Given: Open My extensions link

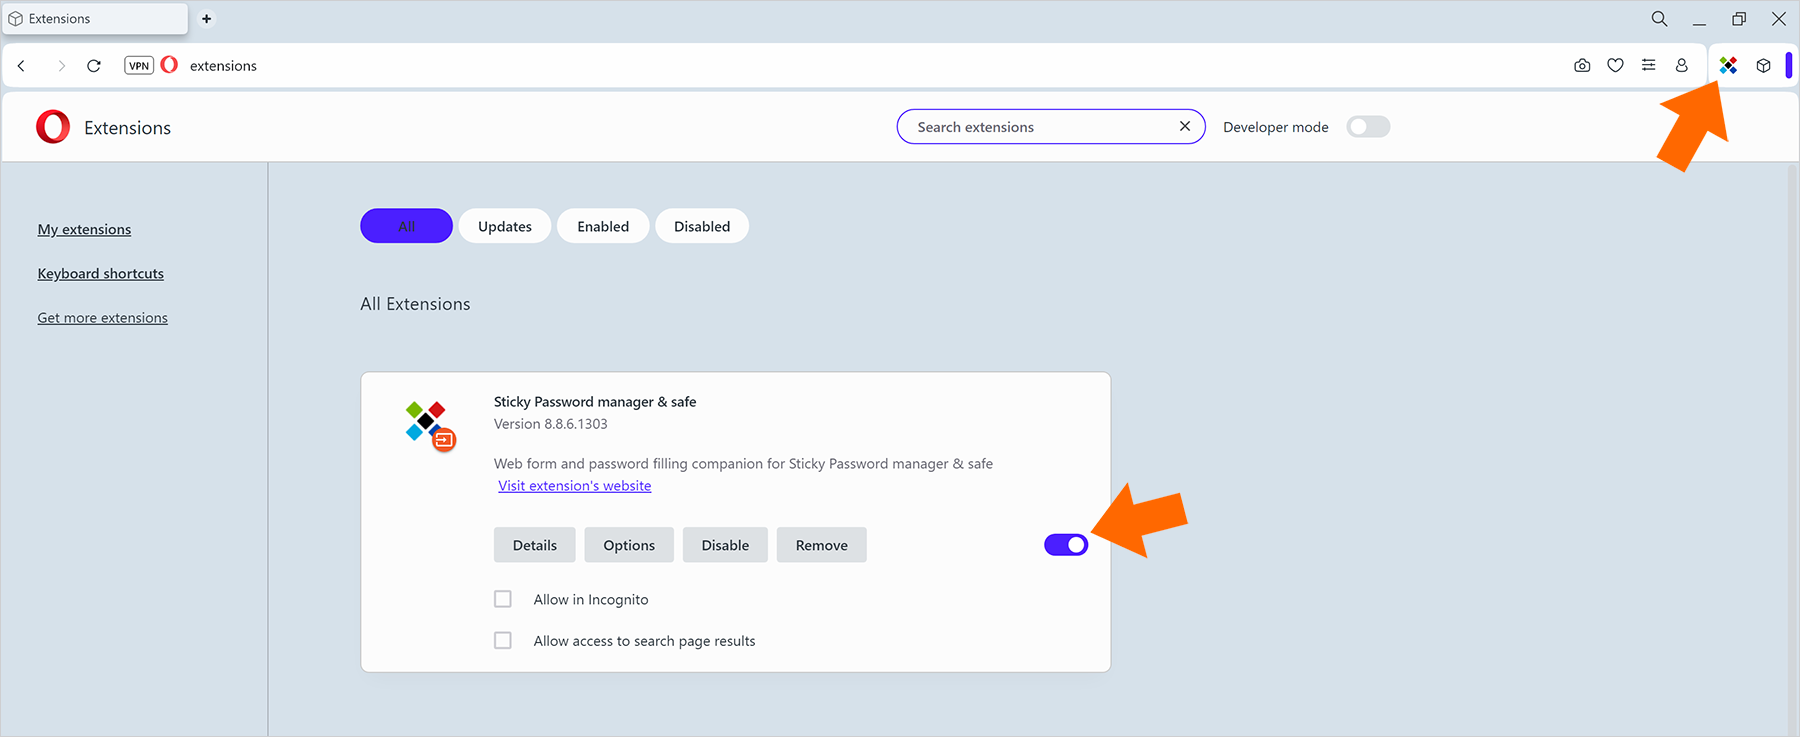Looking at the screenshot, I should point(84,229).
